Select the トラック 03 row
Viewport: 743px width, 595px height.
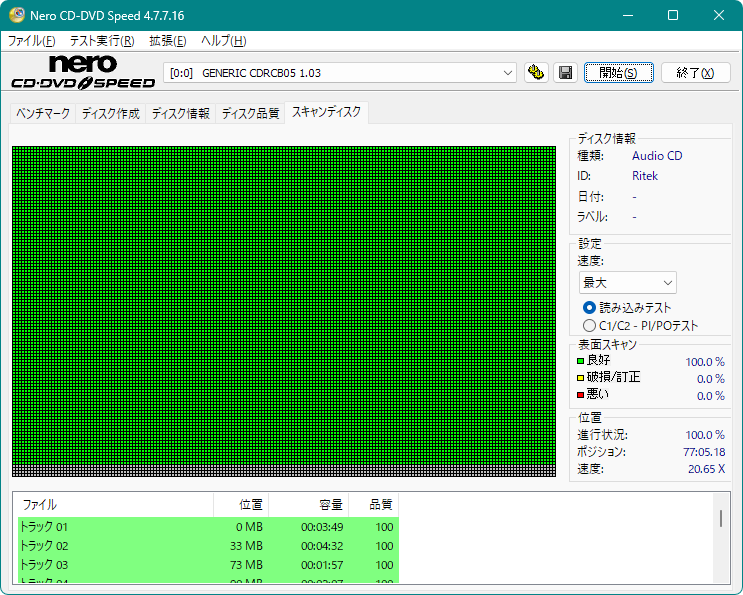208,565
